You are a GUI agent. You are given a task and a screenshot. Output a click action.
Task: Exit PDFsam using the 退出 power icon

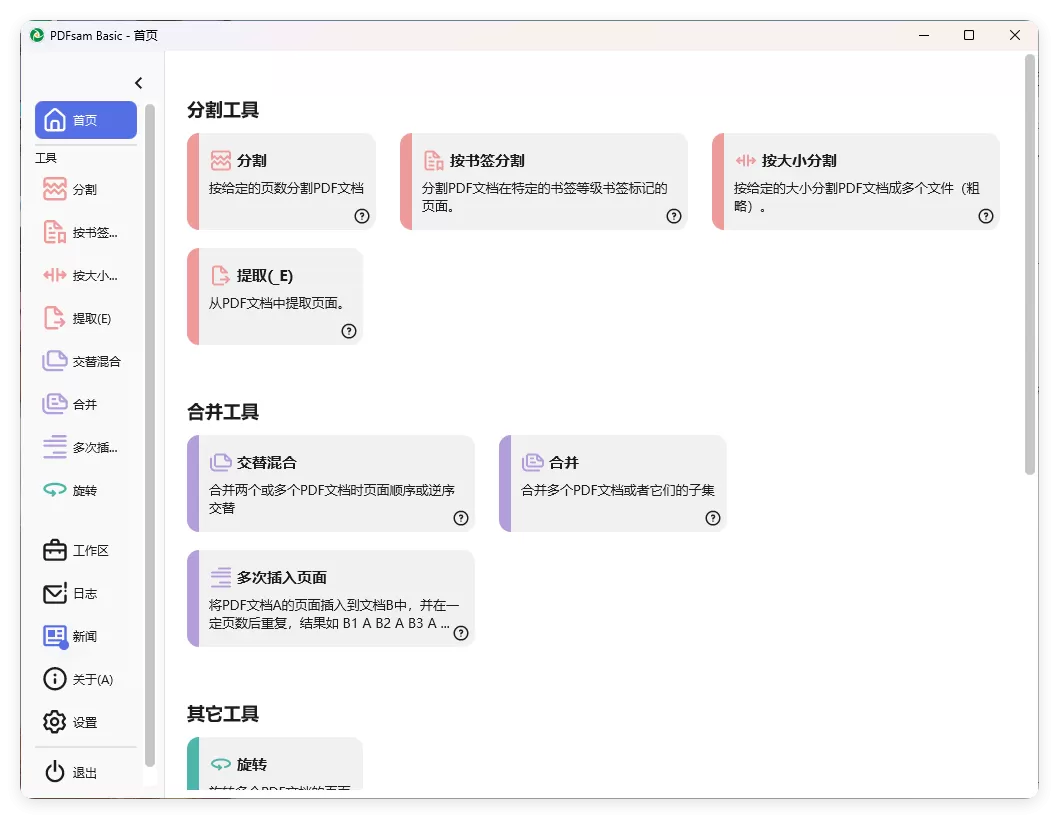tap(55, 771)
